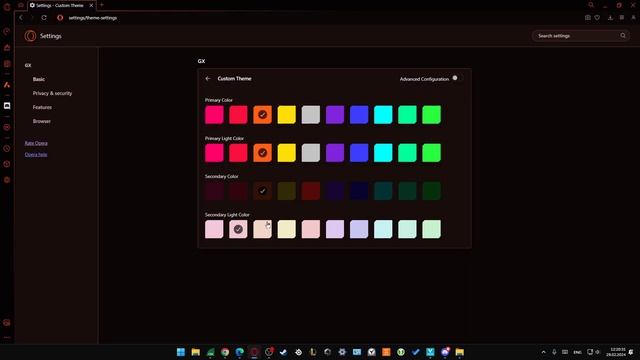Open the History clock icon in sidebar
The image size is (640, 360).
pyautogui.click(x=7, y=149)
